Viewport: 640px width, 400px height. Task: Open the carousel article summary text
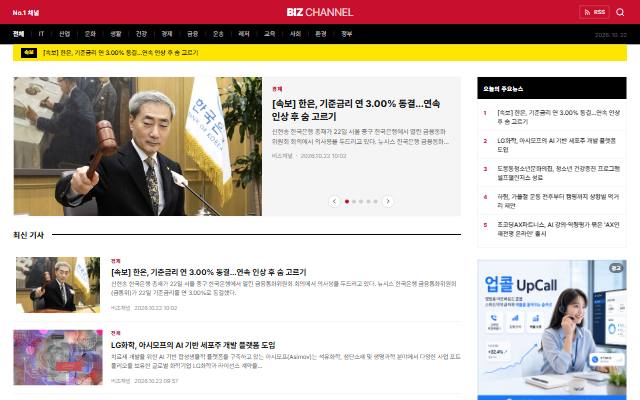click(x=360, y=137)
